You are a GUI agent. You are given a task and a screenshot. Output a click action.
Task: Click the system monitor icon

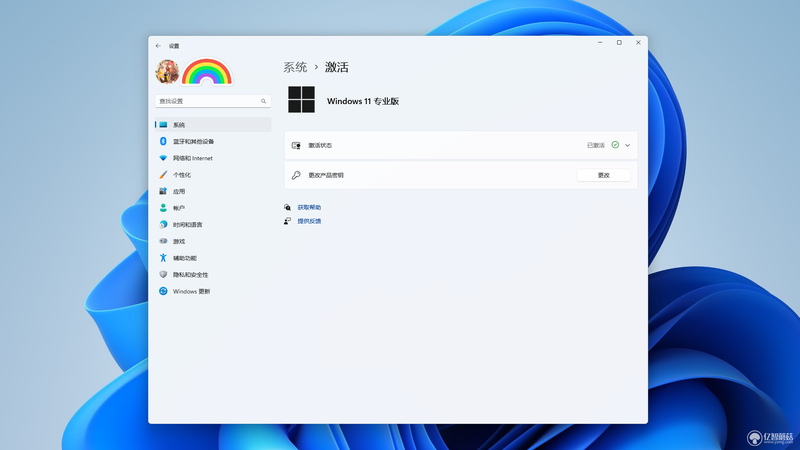point(163,124)
